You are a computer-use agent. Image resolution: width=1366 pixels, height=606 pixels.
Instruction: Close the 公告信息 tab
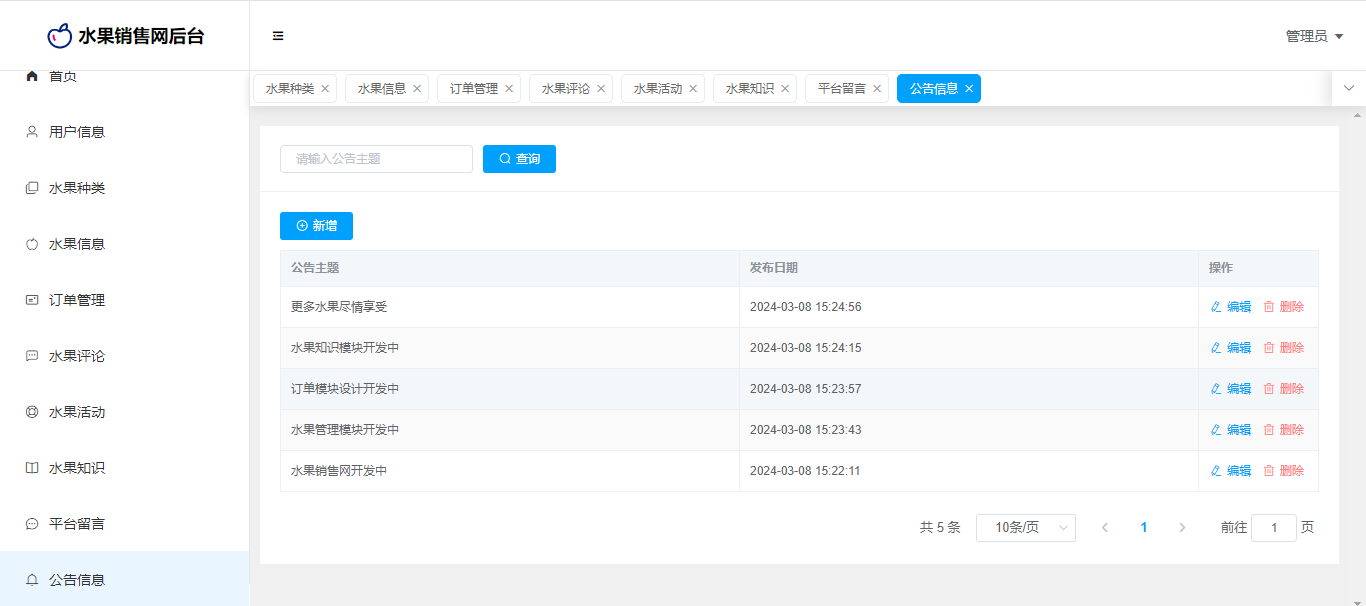click(969, 89)
